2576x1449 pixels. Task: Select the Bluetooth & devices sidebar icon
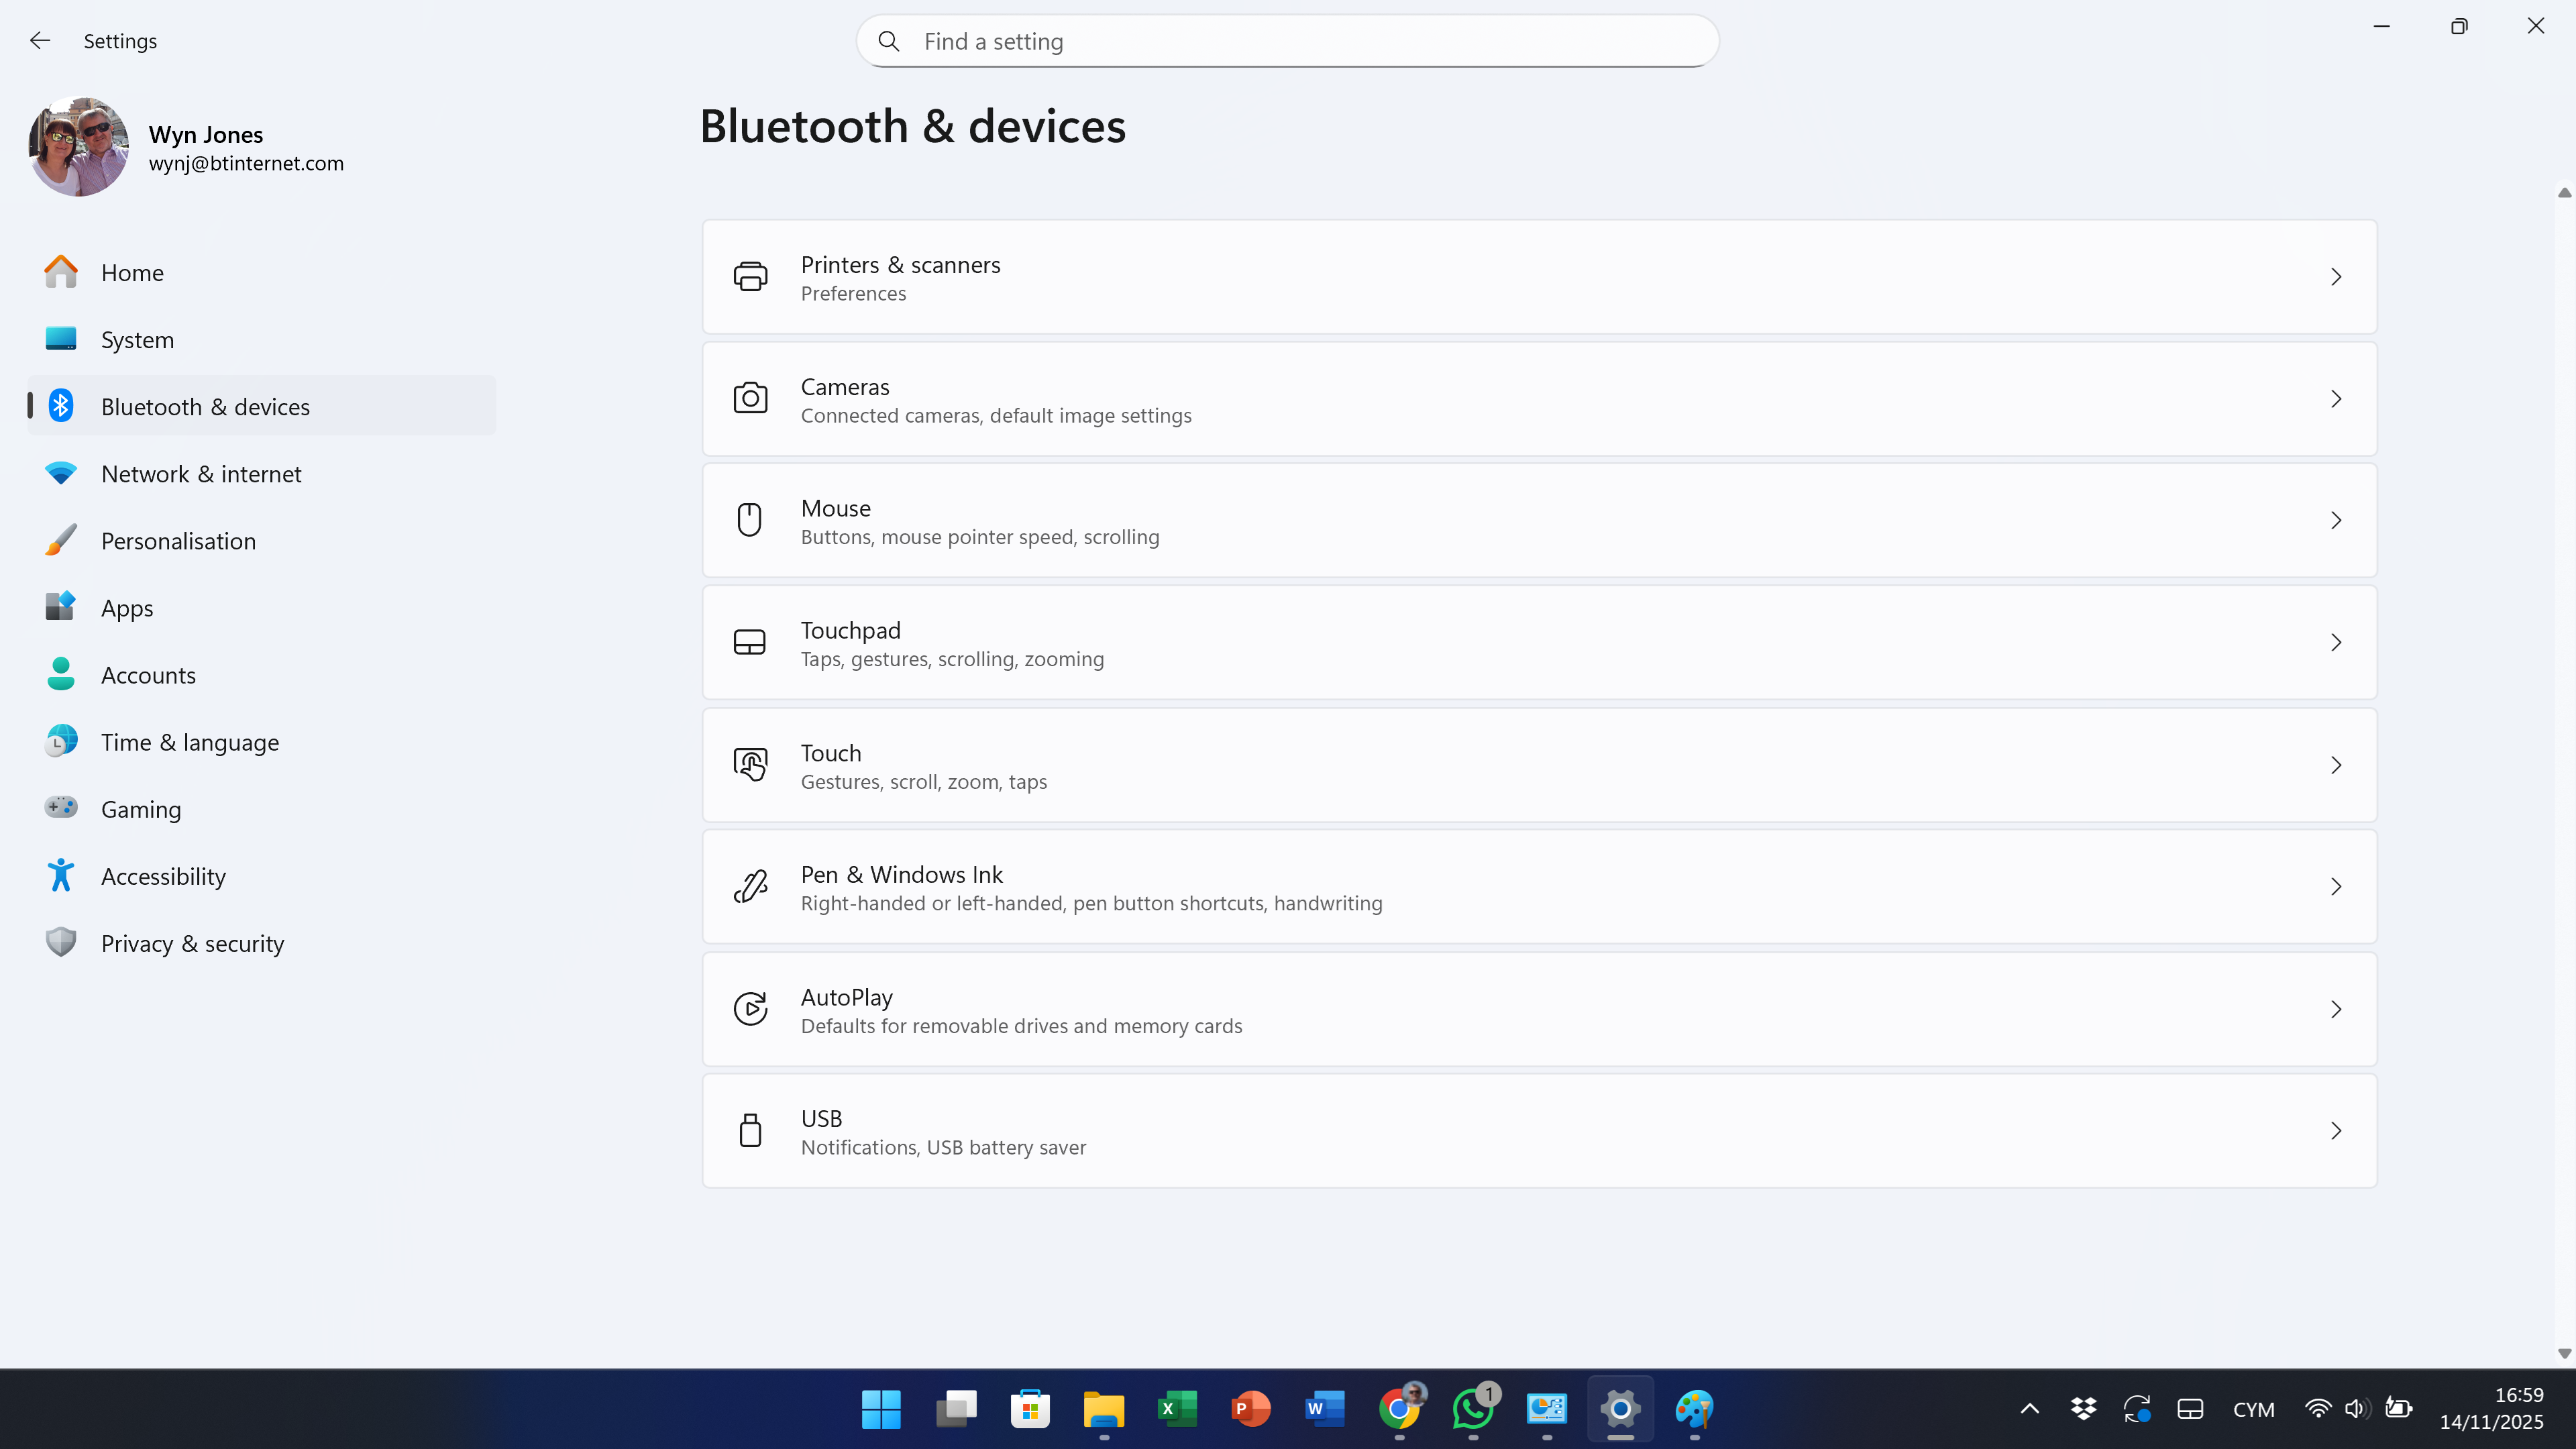(61, 406)
